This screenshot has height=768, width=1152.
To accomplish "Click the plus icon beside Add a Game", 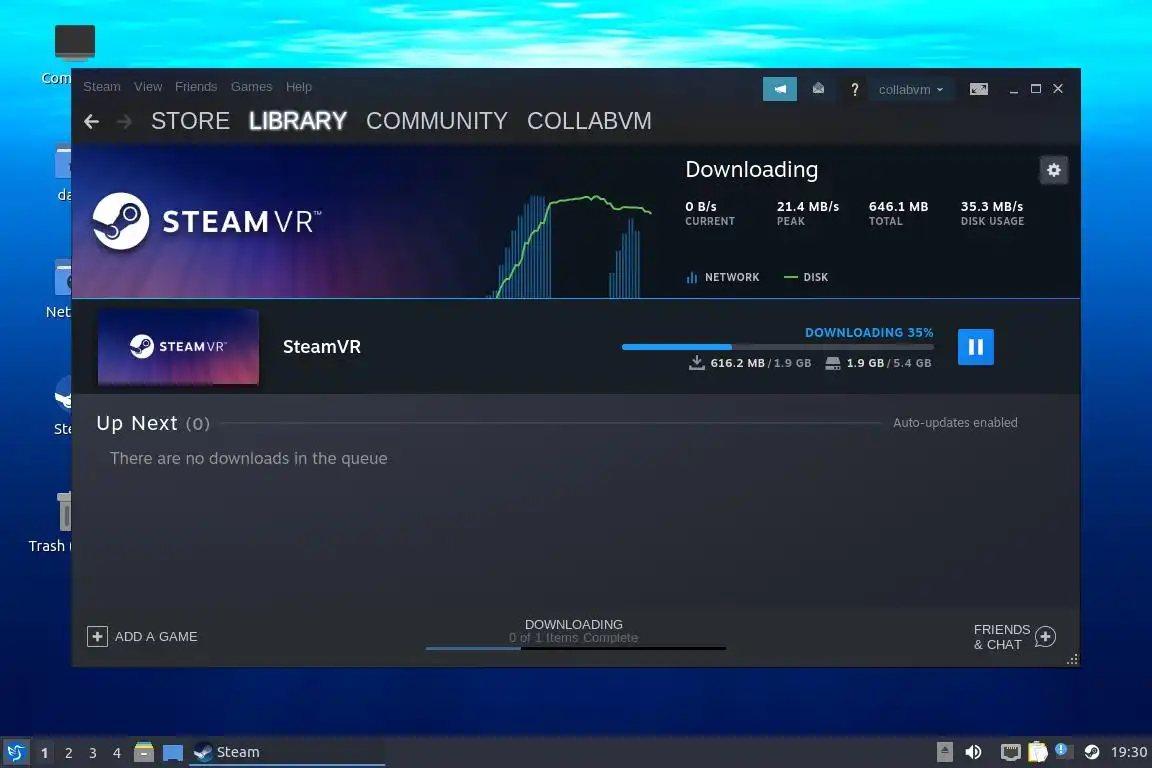I will [x=97, y=636].
